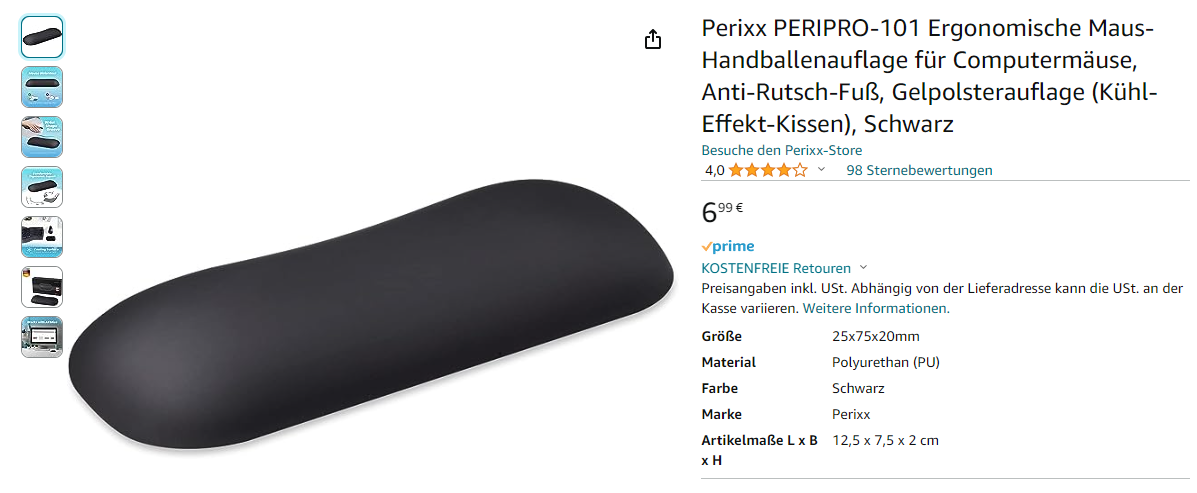Viewport: 1197px width, 493px height.
Task: Select the first thumbnail with plain wrist rest
Action: click(x=42, y=37)
